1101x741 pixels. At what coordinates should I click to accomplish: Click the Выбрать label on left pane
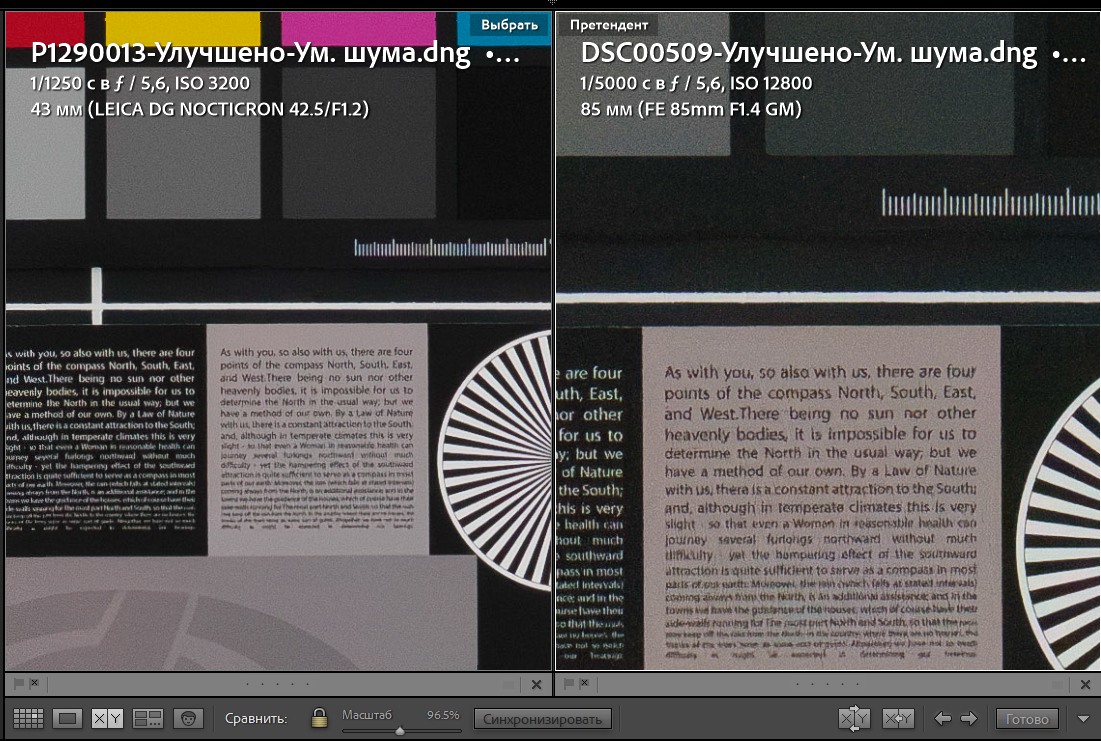click(509, 25)
